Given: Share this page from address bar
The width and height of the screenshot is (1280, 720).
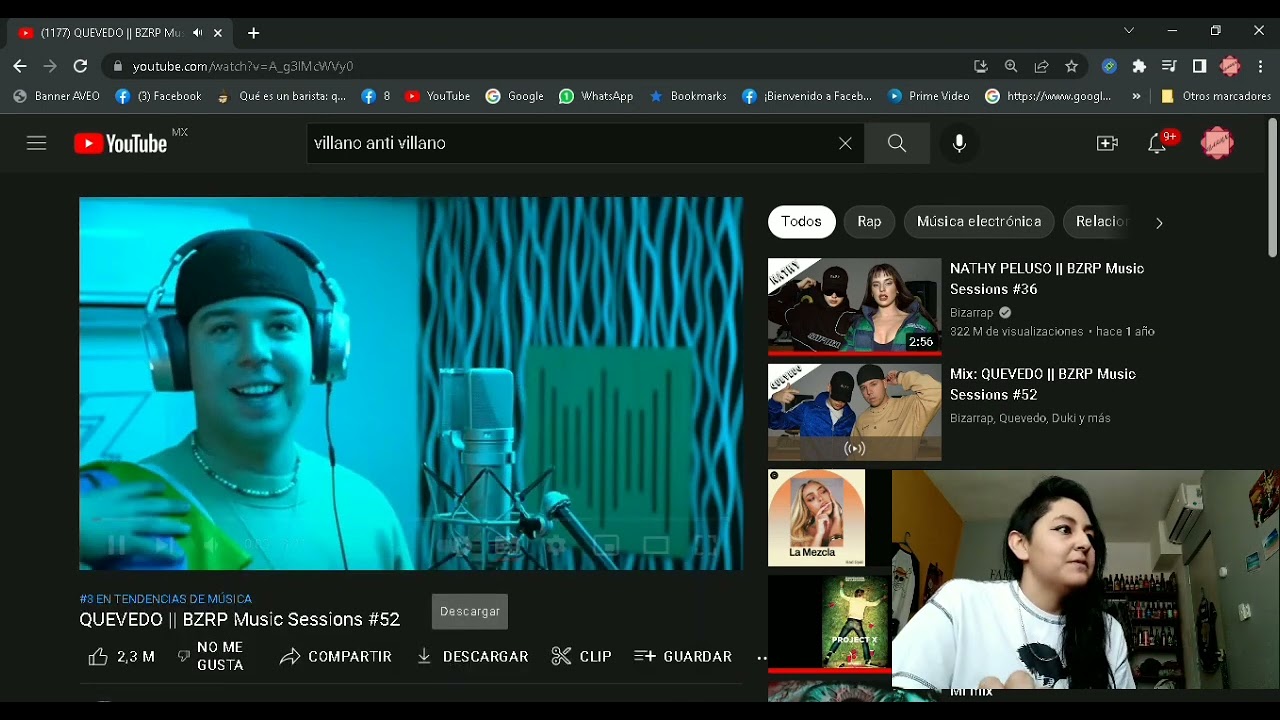Looking at the screenshot, I should (1041, 66).
